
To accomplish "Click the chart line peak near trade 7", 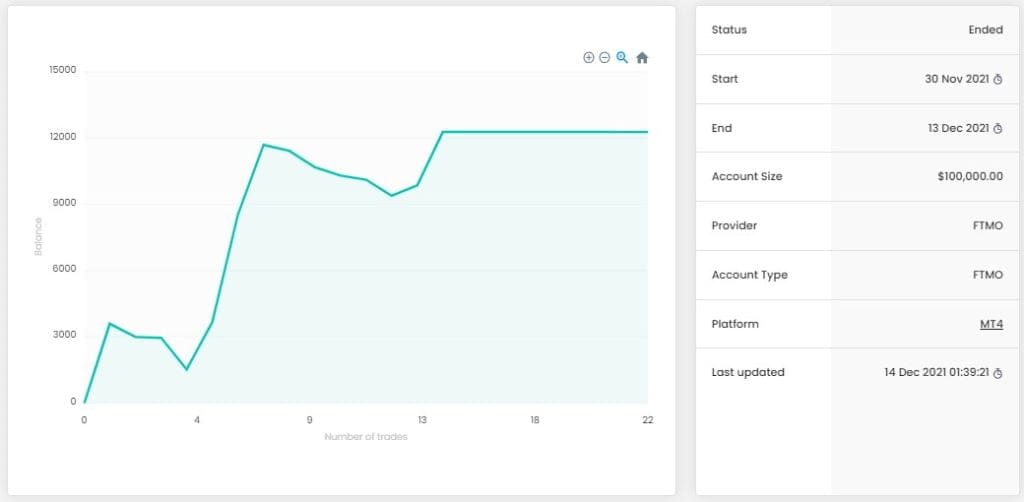I will (264, 145).
